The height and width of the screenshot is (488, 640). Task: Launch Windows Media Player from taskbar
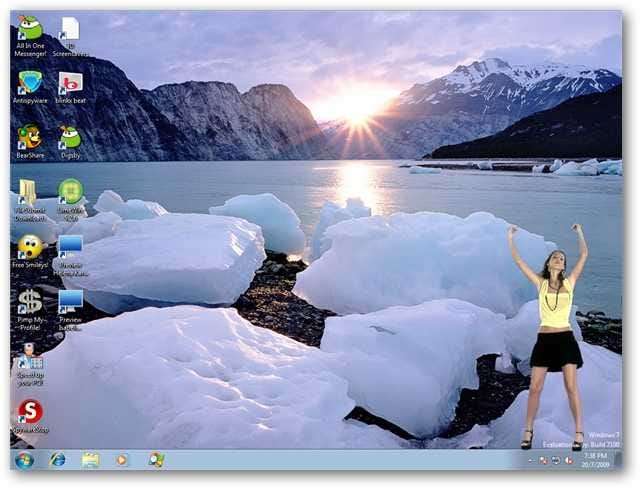click(x=121, y=460)
